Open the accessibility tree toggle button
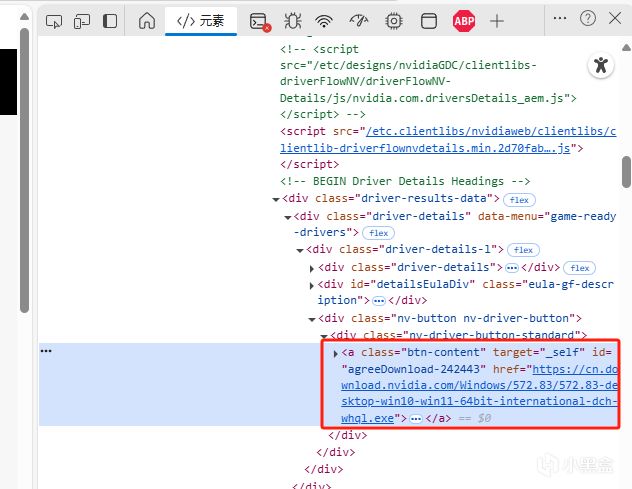Viewport: 632px width, 489px height. (x=601, y=65)
